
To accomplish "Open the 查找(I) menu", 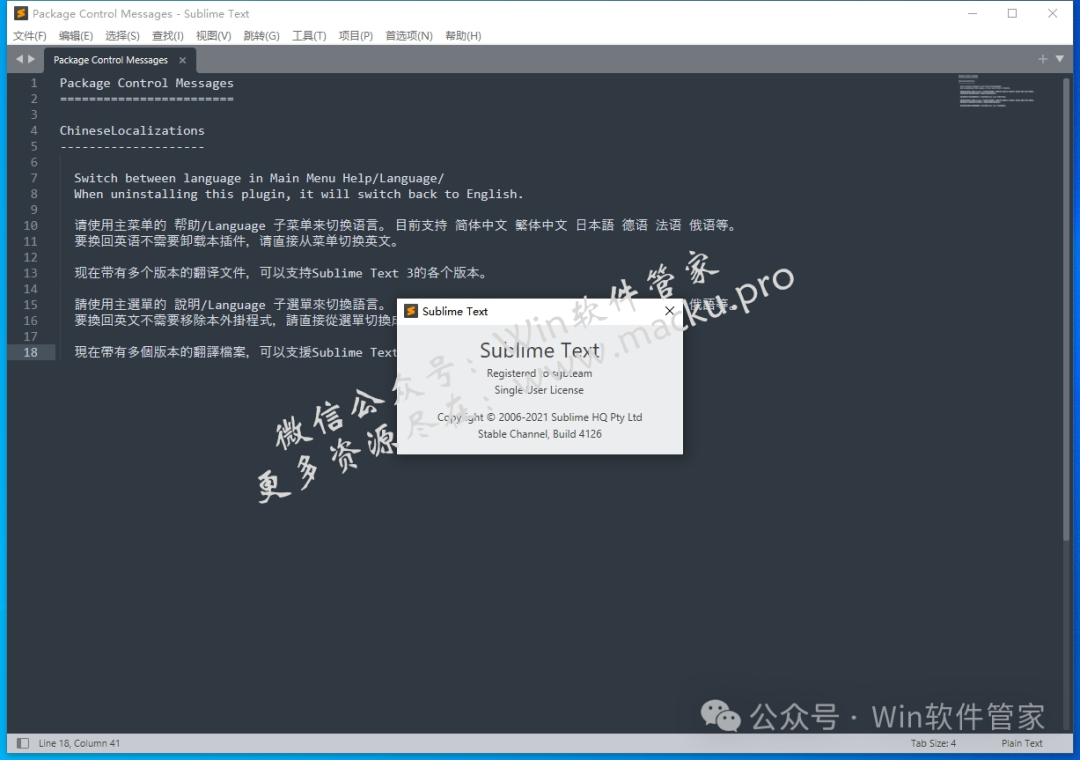I will click(167, 36).
